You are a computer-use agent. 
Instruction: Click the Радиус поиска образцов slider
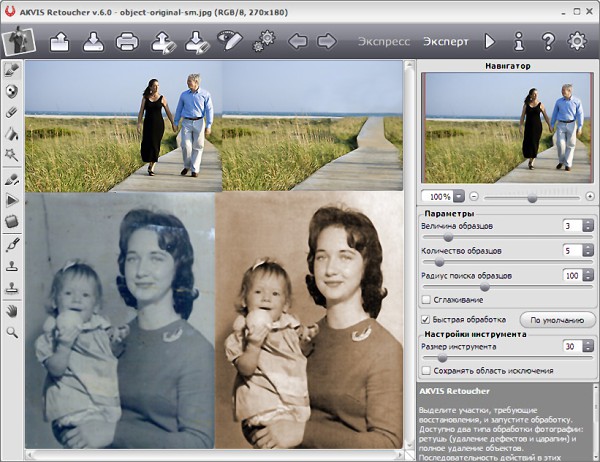coord(507,287)
